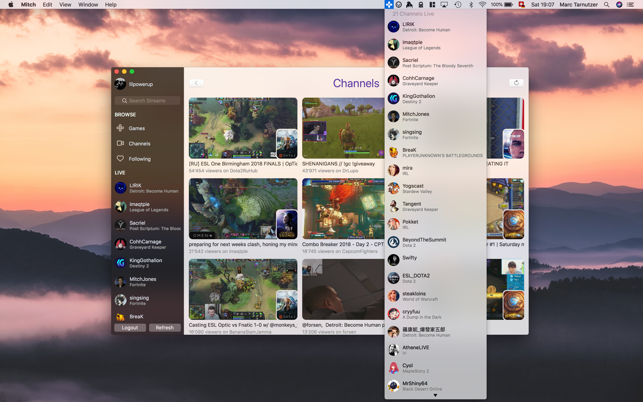Open Spotlight search in the menu bar
Image resolution: width=643 pixels, height=402 pixels.
(x=606, y=5)
